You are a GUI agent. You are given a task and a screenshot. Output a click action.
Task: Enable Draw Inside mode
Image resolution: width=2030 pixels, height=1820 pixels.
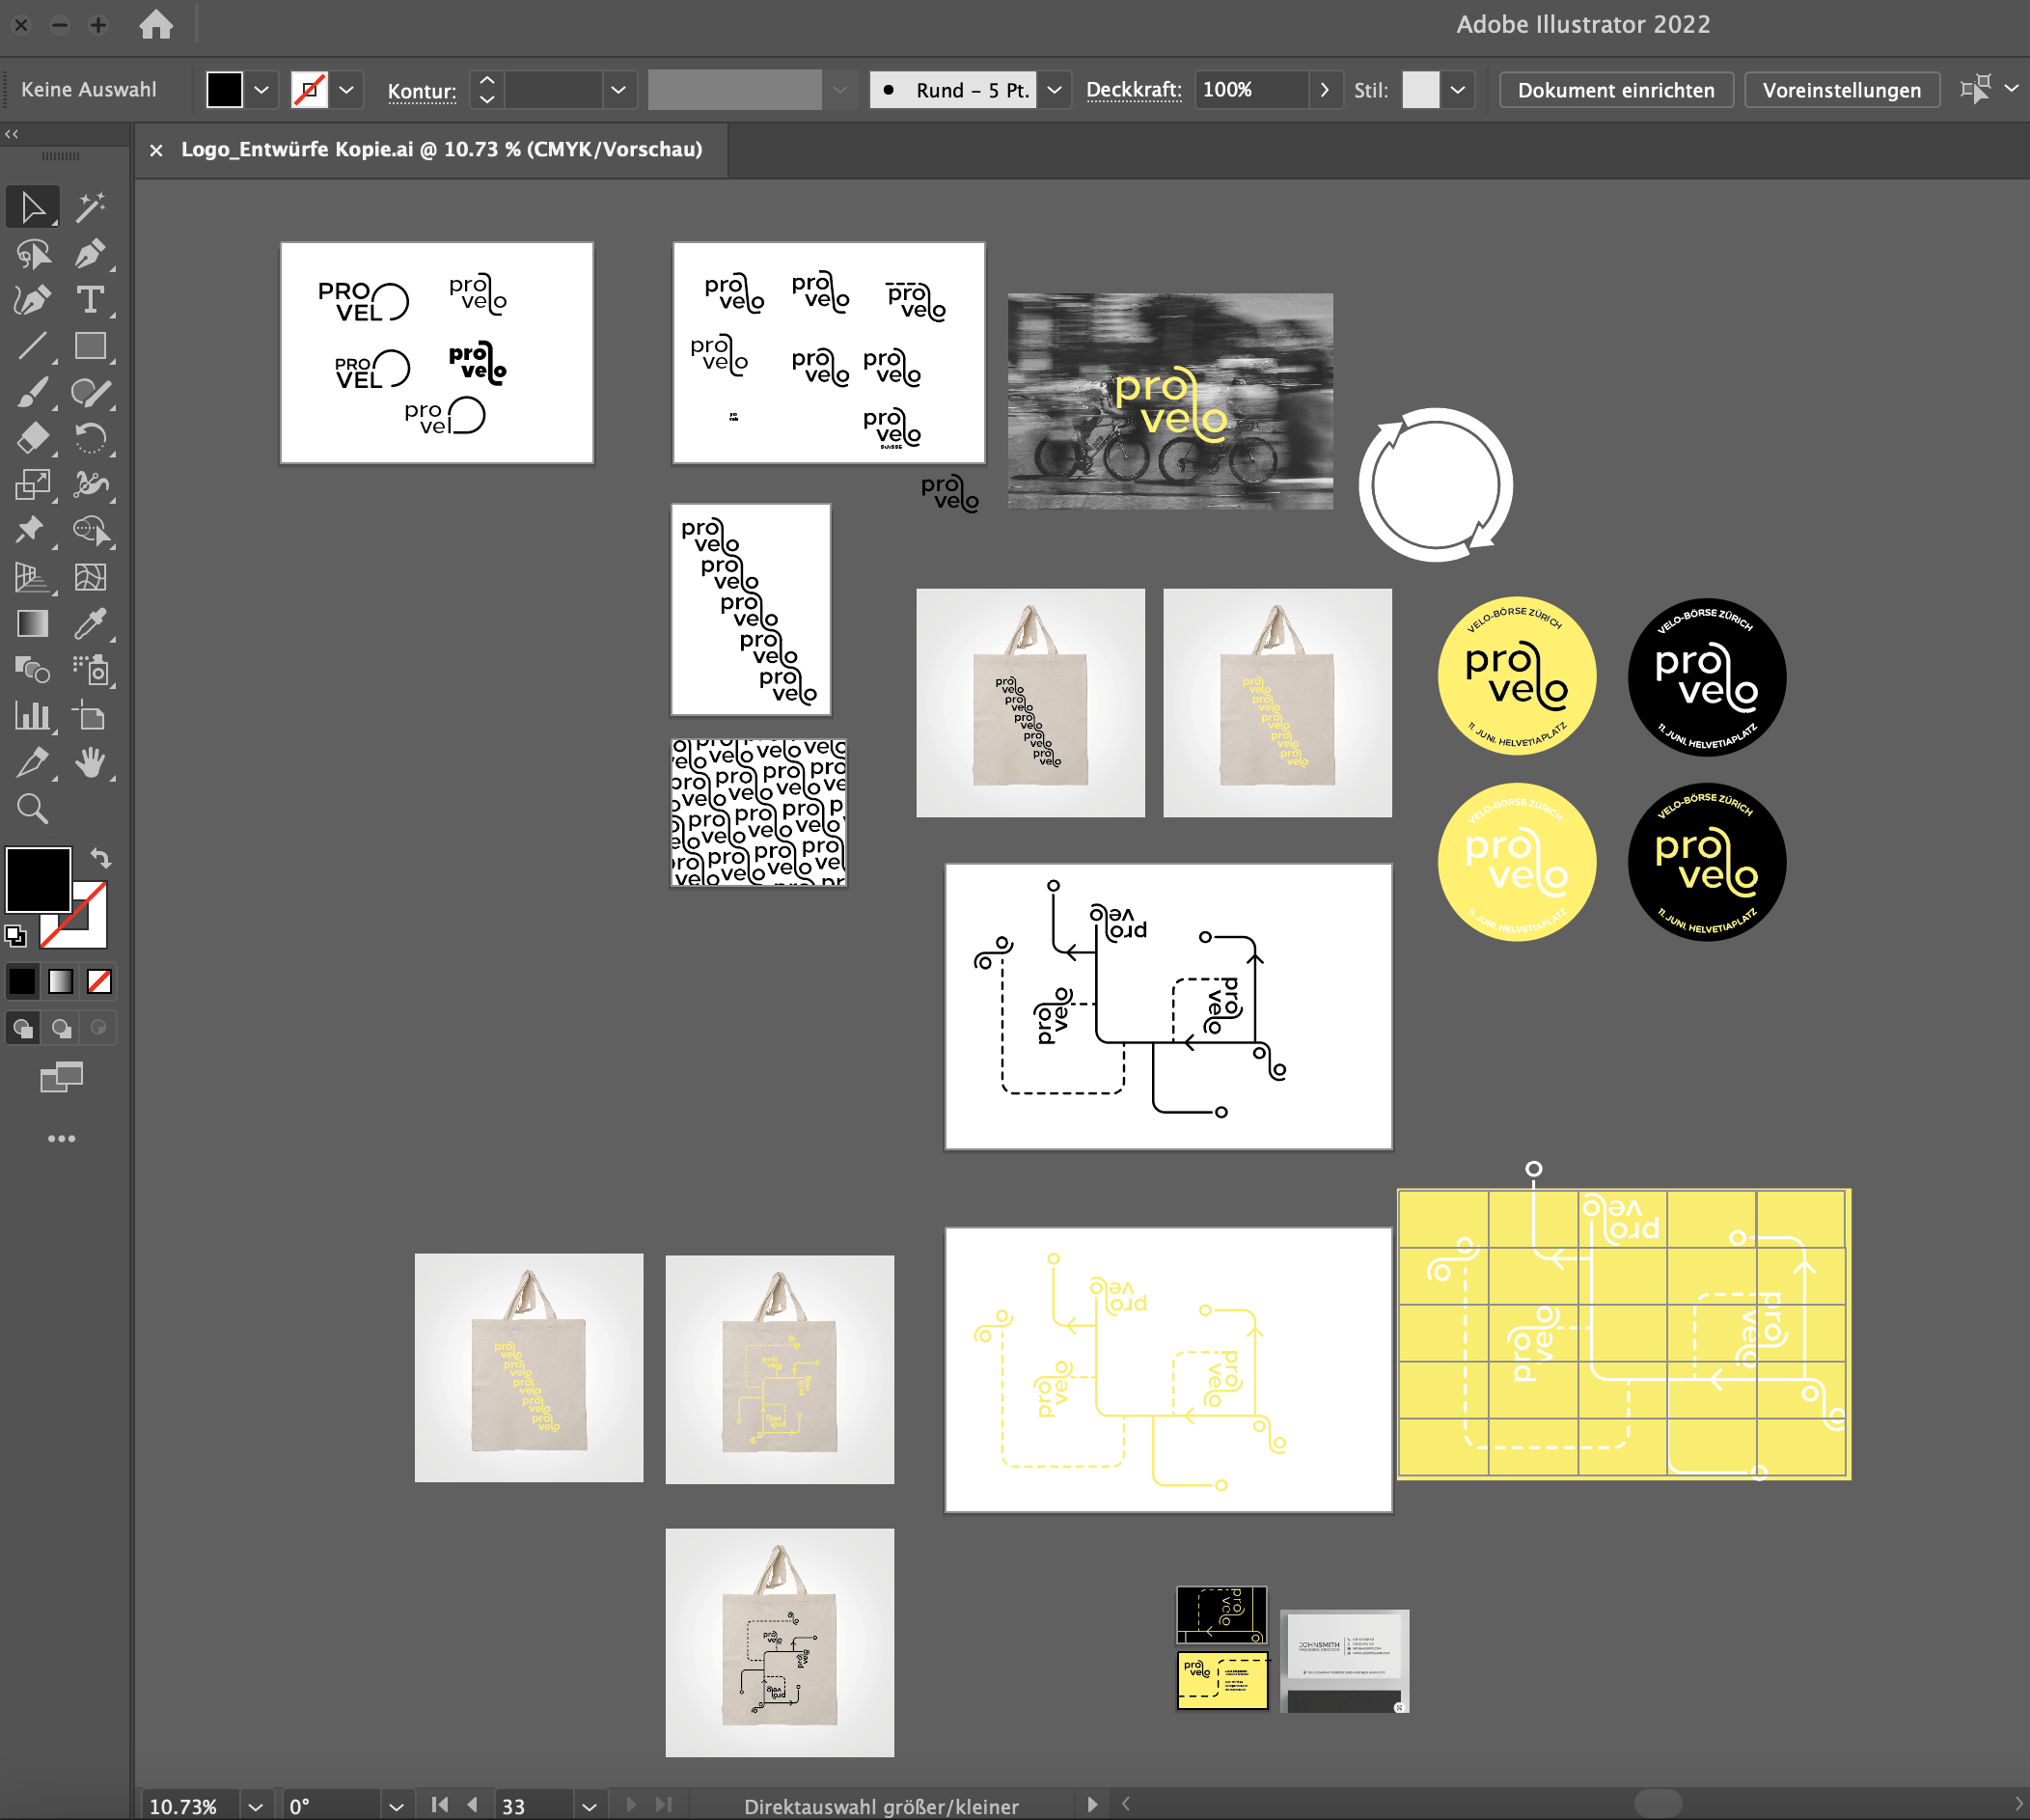click(98, 1028)
